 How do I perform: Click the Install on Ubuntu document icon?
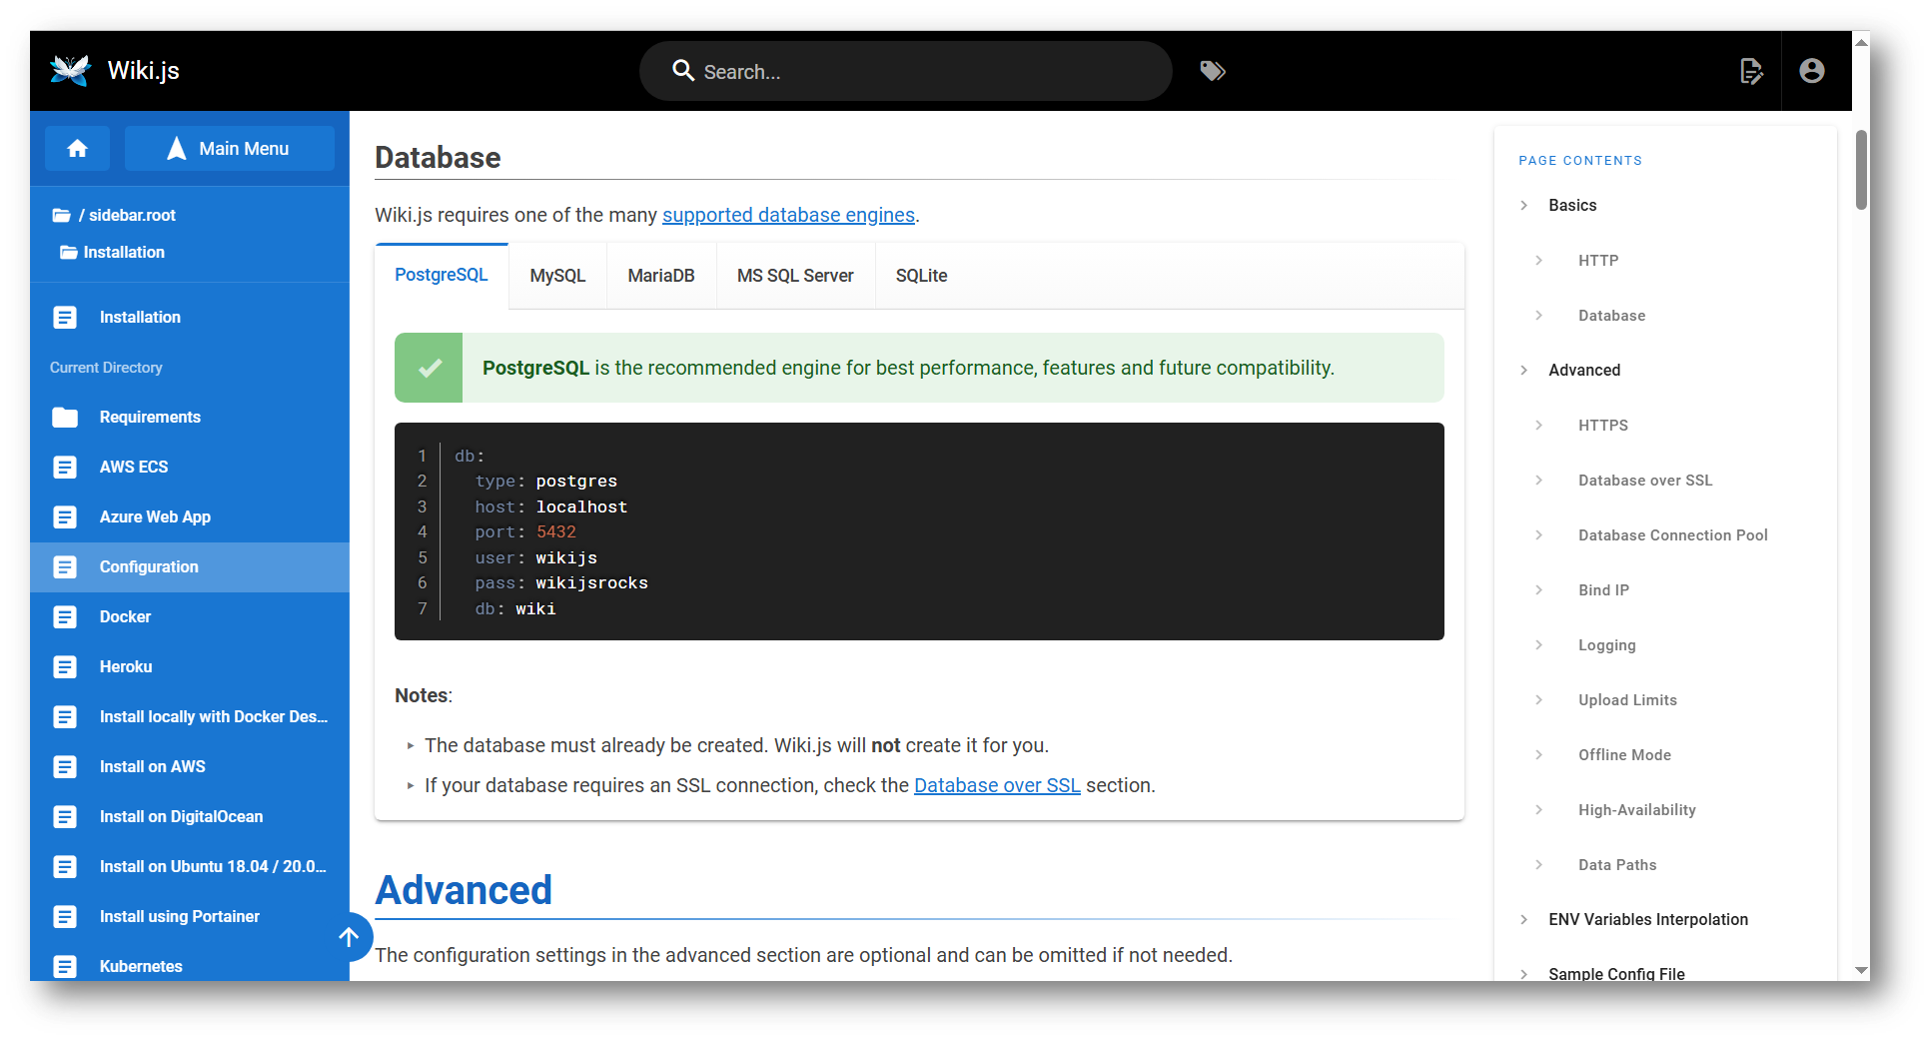tap(65, 867)
